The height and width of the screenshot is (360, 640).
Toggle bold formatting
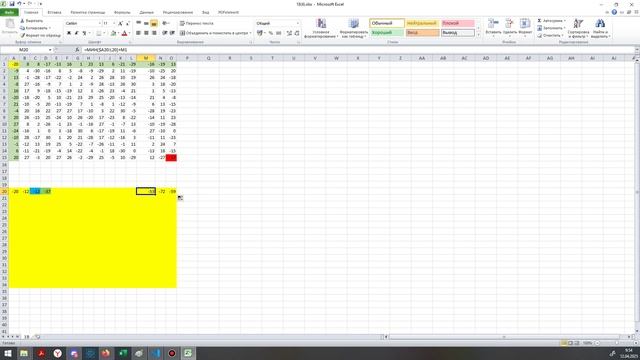click(x=69, y=33)
